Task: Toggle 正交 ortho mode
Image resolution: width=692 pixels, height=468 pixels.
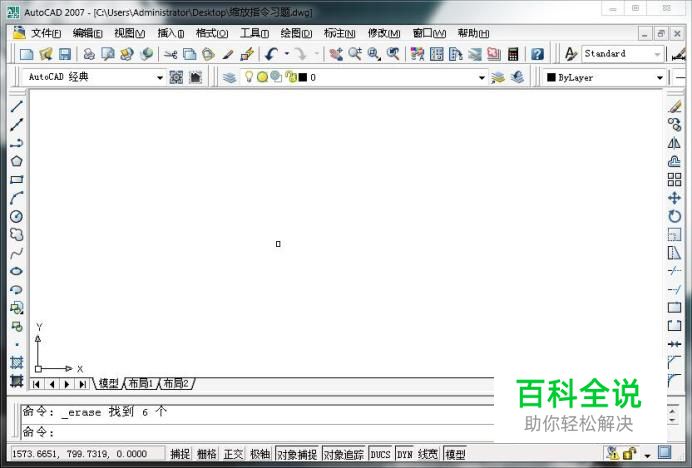Action: tap(233, 454)
